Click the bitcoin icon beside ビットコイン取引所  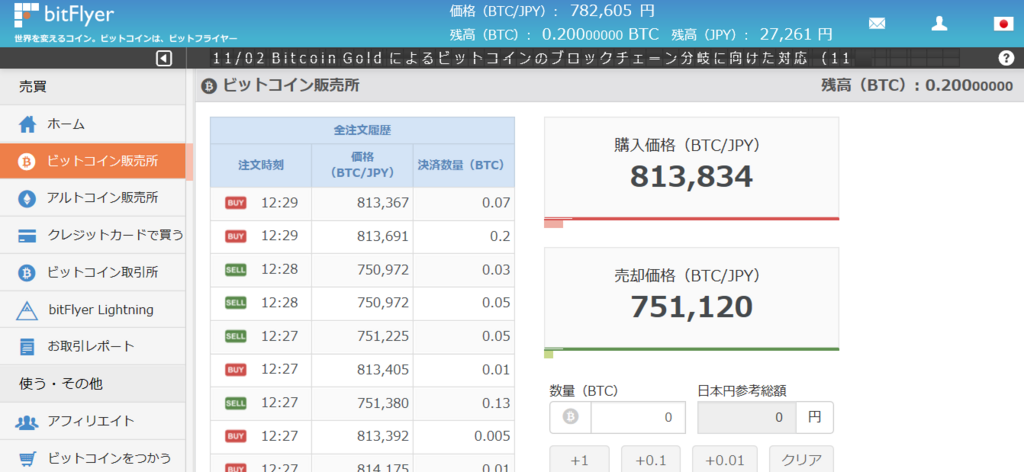point(27,272)
